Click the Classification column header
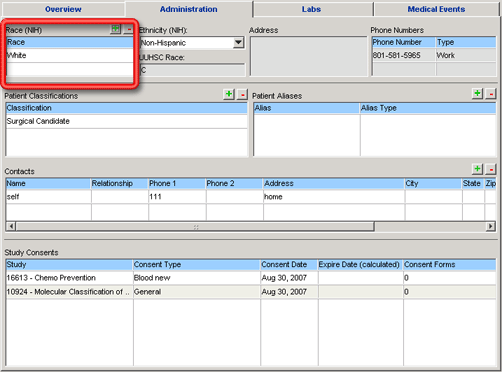 point(127,108)
